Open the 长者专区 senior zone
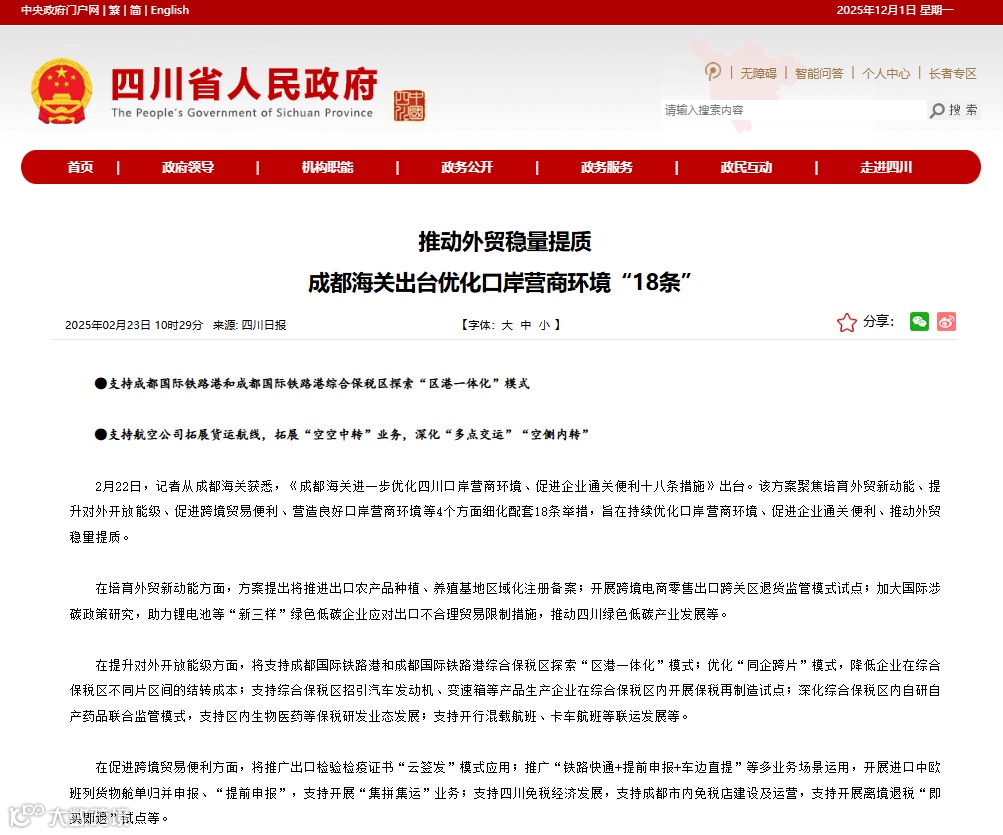Image resolution: width=1003 pixels, height=835 pixels. [952, 74]
